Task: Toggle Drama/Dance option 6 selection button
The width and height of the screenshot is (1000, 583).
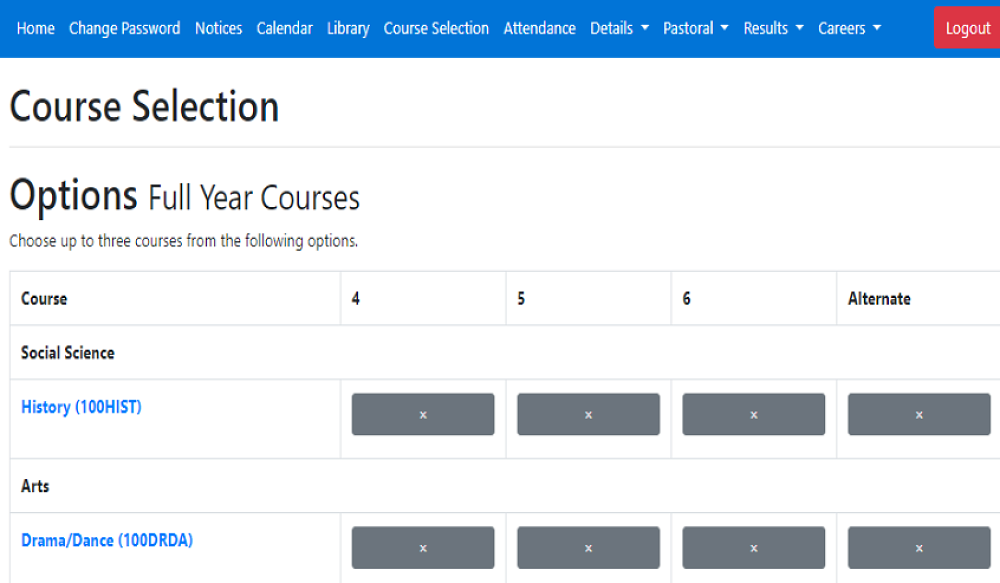Action: click(x=753, y=548)
